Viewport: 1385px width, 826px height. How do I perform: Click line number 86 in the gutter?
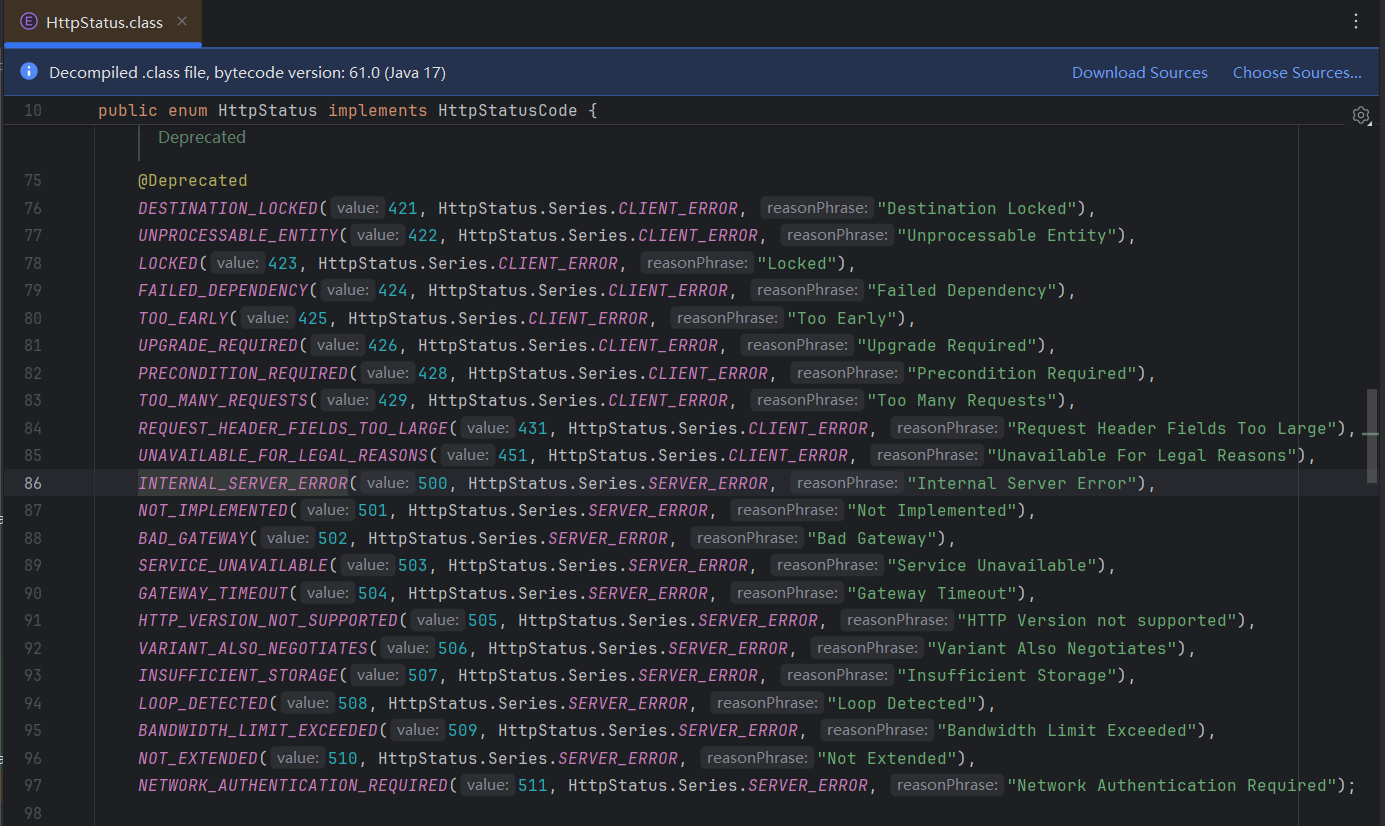pyautogui.click(x=33, y=483)
